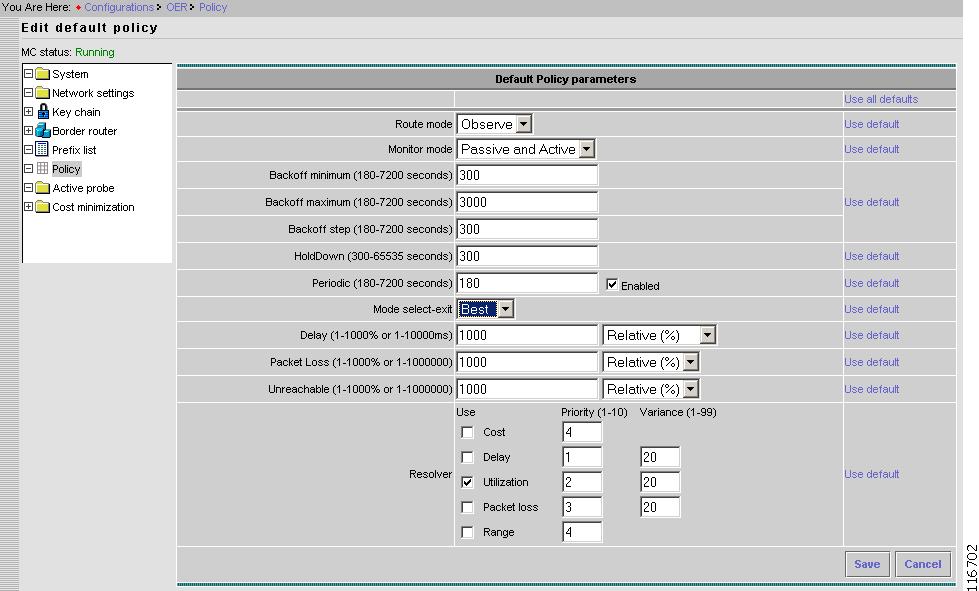Image resolution: width=979 pixels, height=591 pixels.
Task: Click Use default for Resolver
Action: tap(872, 474)
